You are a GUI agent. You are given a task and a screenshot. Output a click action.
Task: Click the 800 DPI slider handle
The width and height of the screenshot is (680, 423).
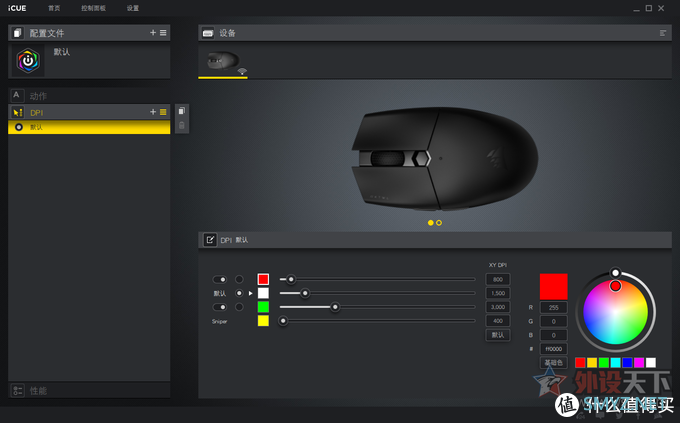(x=291, y=279)
